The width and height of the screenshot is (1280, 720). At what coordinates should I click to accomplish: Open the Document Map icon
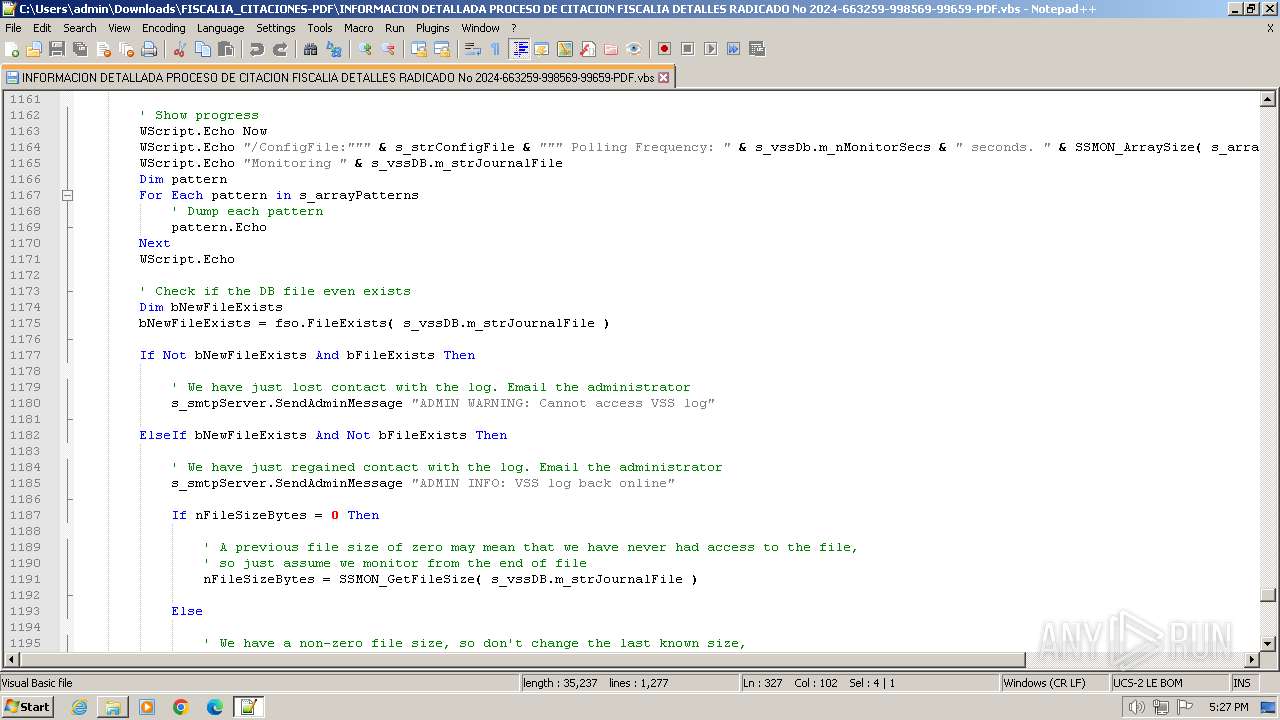(565, 49)
